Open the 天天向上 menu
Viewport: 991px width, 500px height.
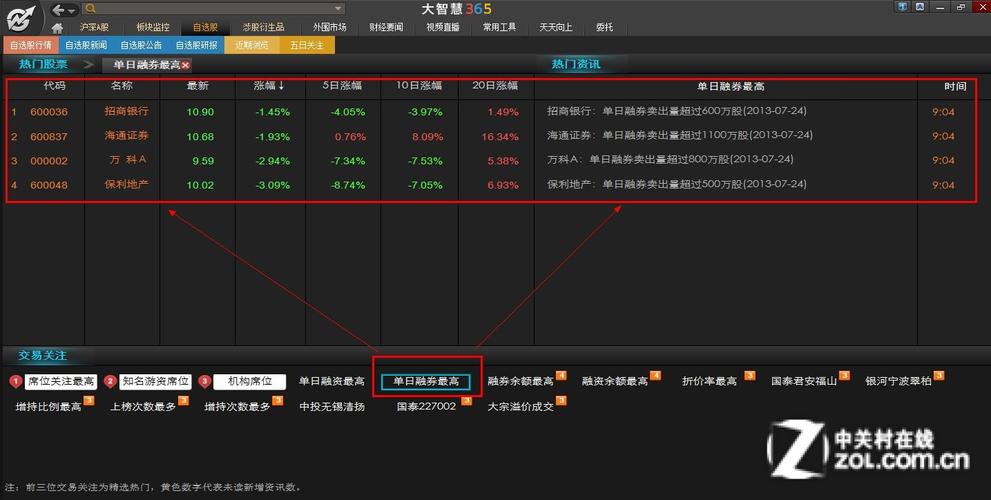[x=556, y=27]
